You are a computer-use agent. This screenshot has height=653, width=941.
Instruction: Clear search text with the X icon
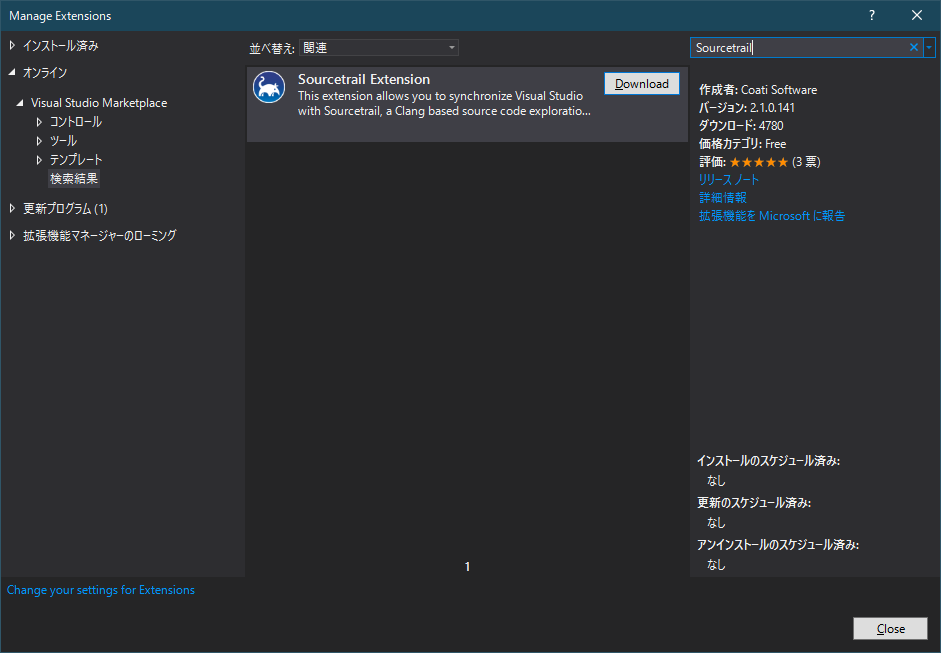pos(913,47)
